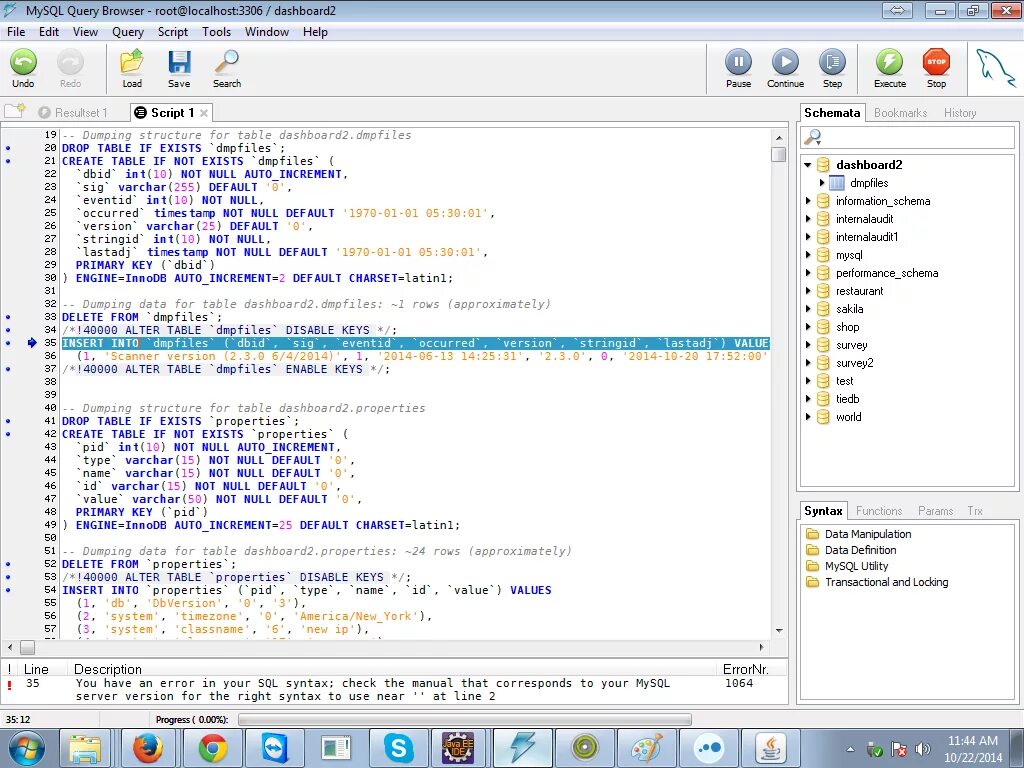1024x768 pixels.
Task: Close the Script 1 tab
Action: click(204, 113)
